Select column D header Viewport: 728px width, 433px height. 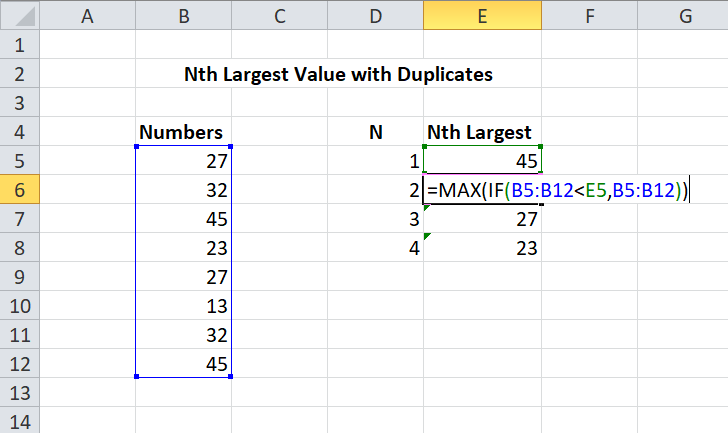pos(376,16)
